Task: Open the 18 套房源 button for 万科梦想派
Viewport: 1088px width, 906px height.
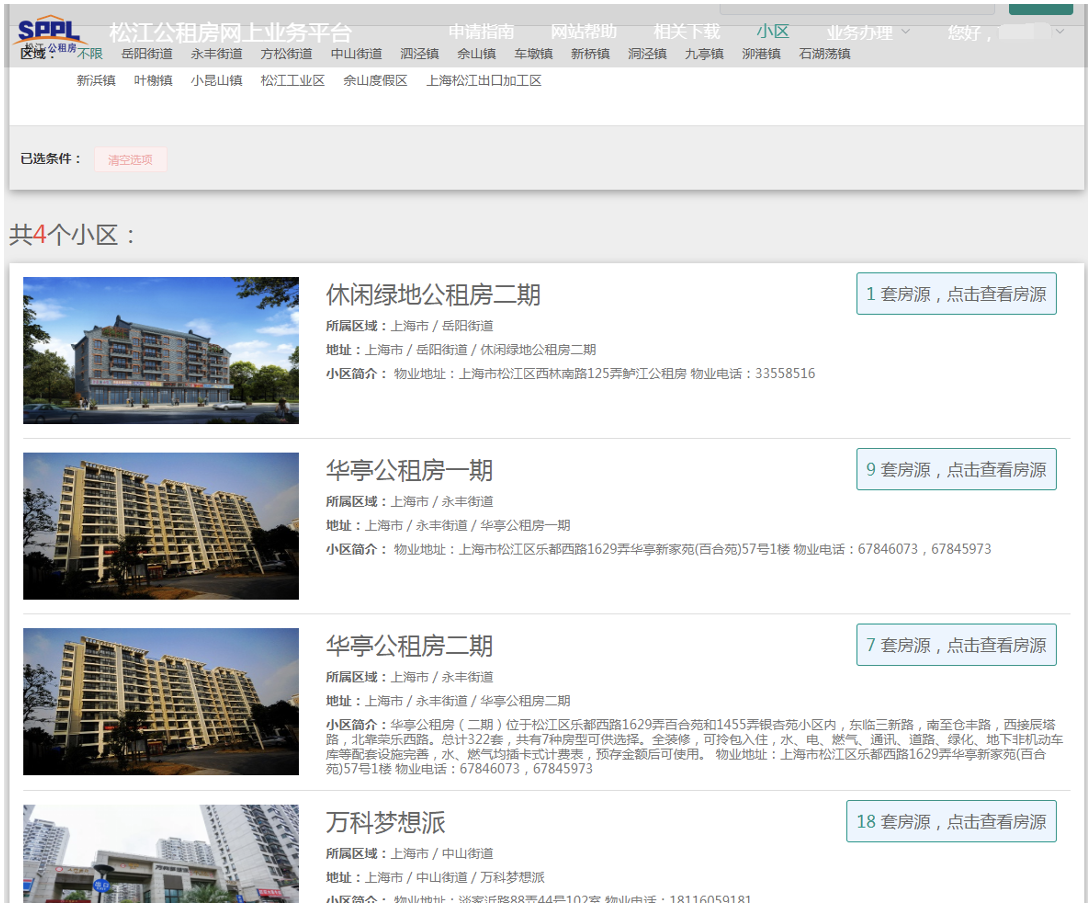Action: 951,821
